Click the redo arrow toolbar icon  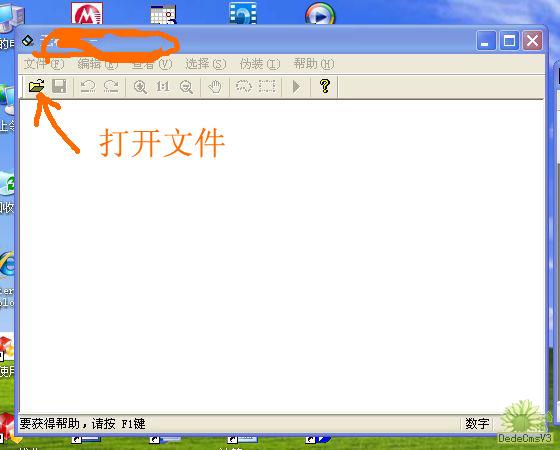[x=111, y=86]
